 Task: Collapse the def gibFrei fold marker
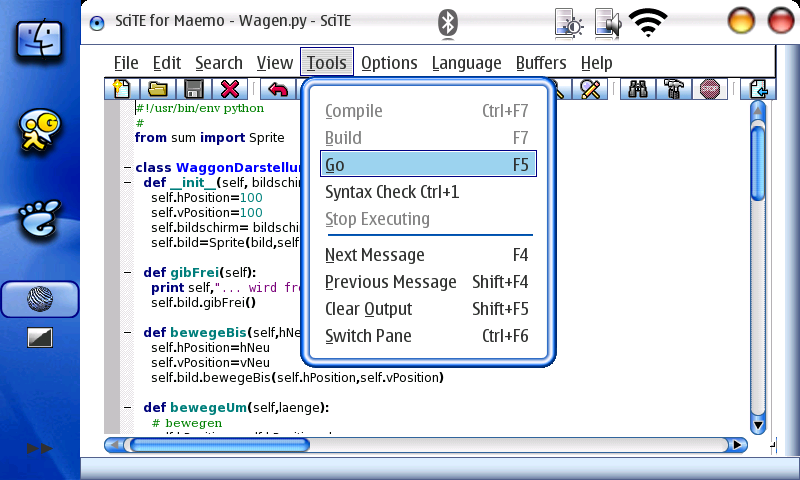coord(128,272)
